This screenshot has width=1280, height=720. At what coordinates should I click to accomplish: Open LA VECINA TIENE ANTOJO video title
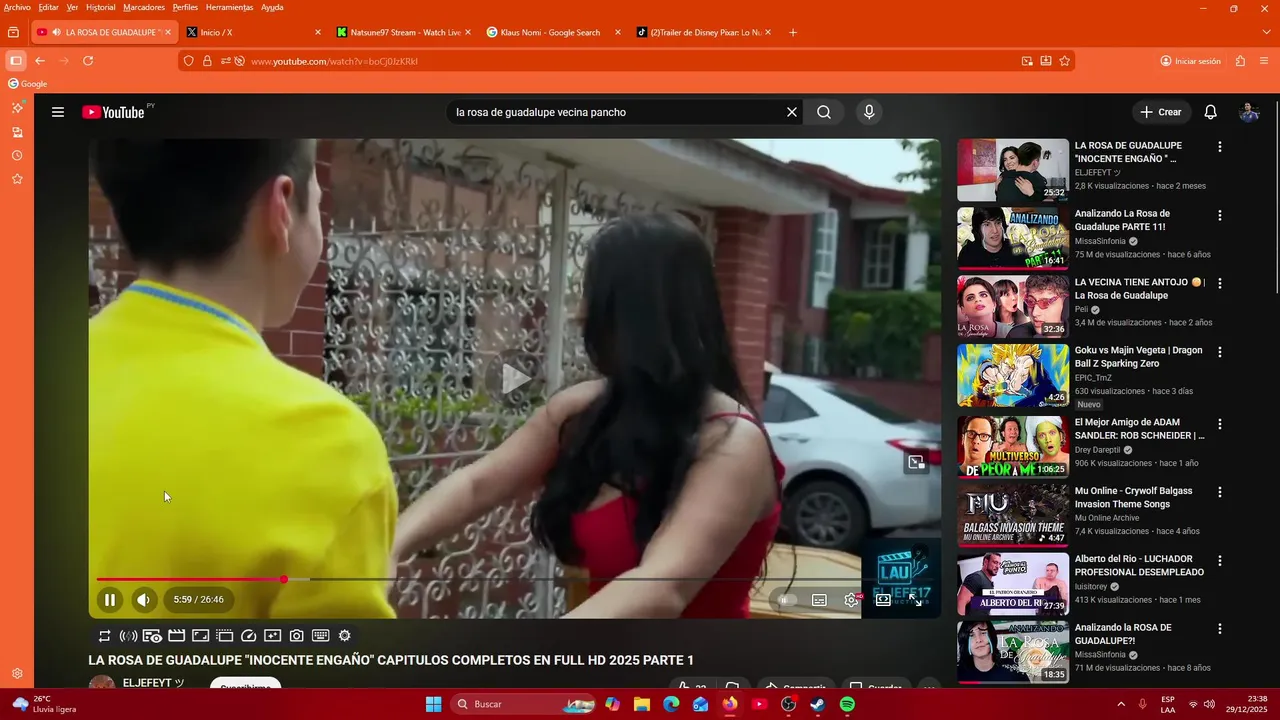[x=1139, y=289]
